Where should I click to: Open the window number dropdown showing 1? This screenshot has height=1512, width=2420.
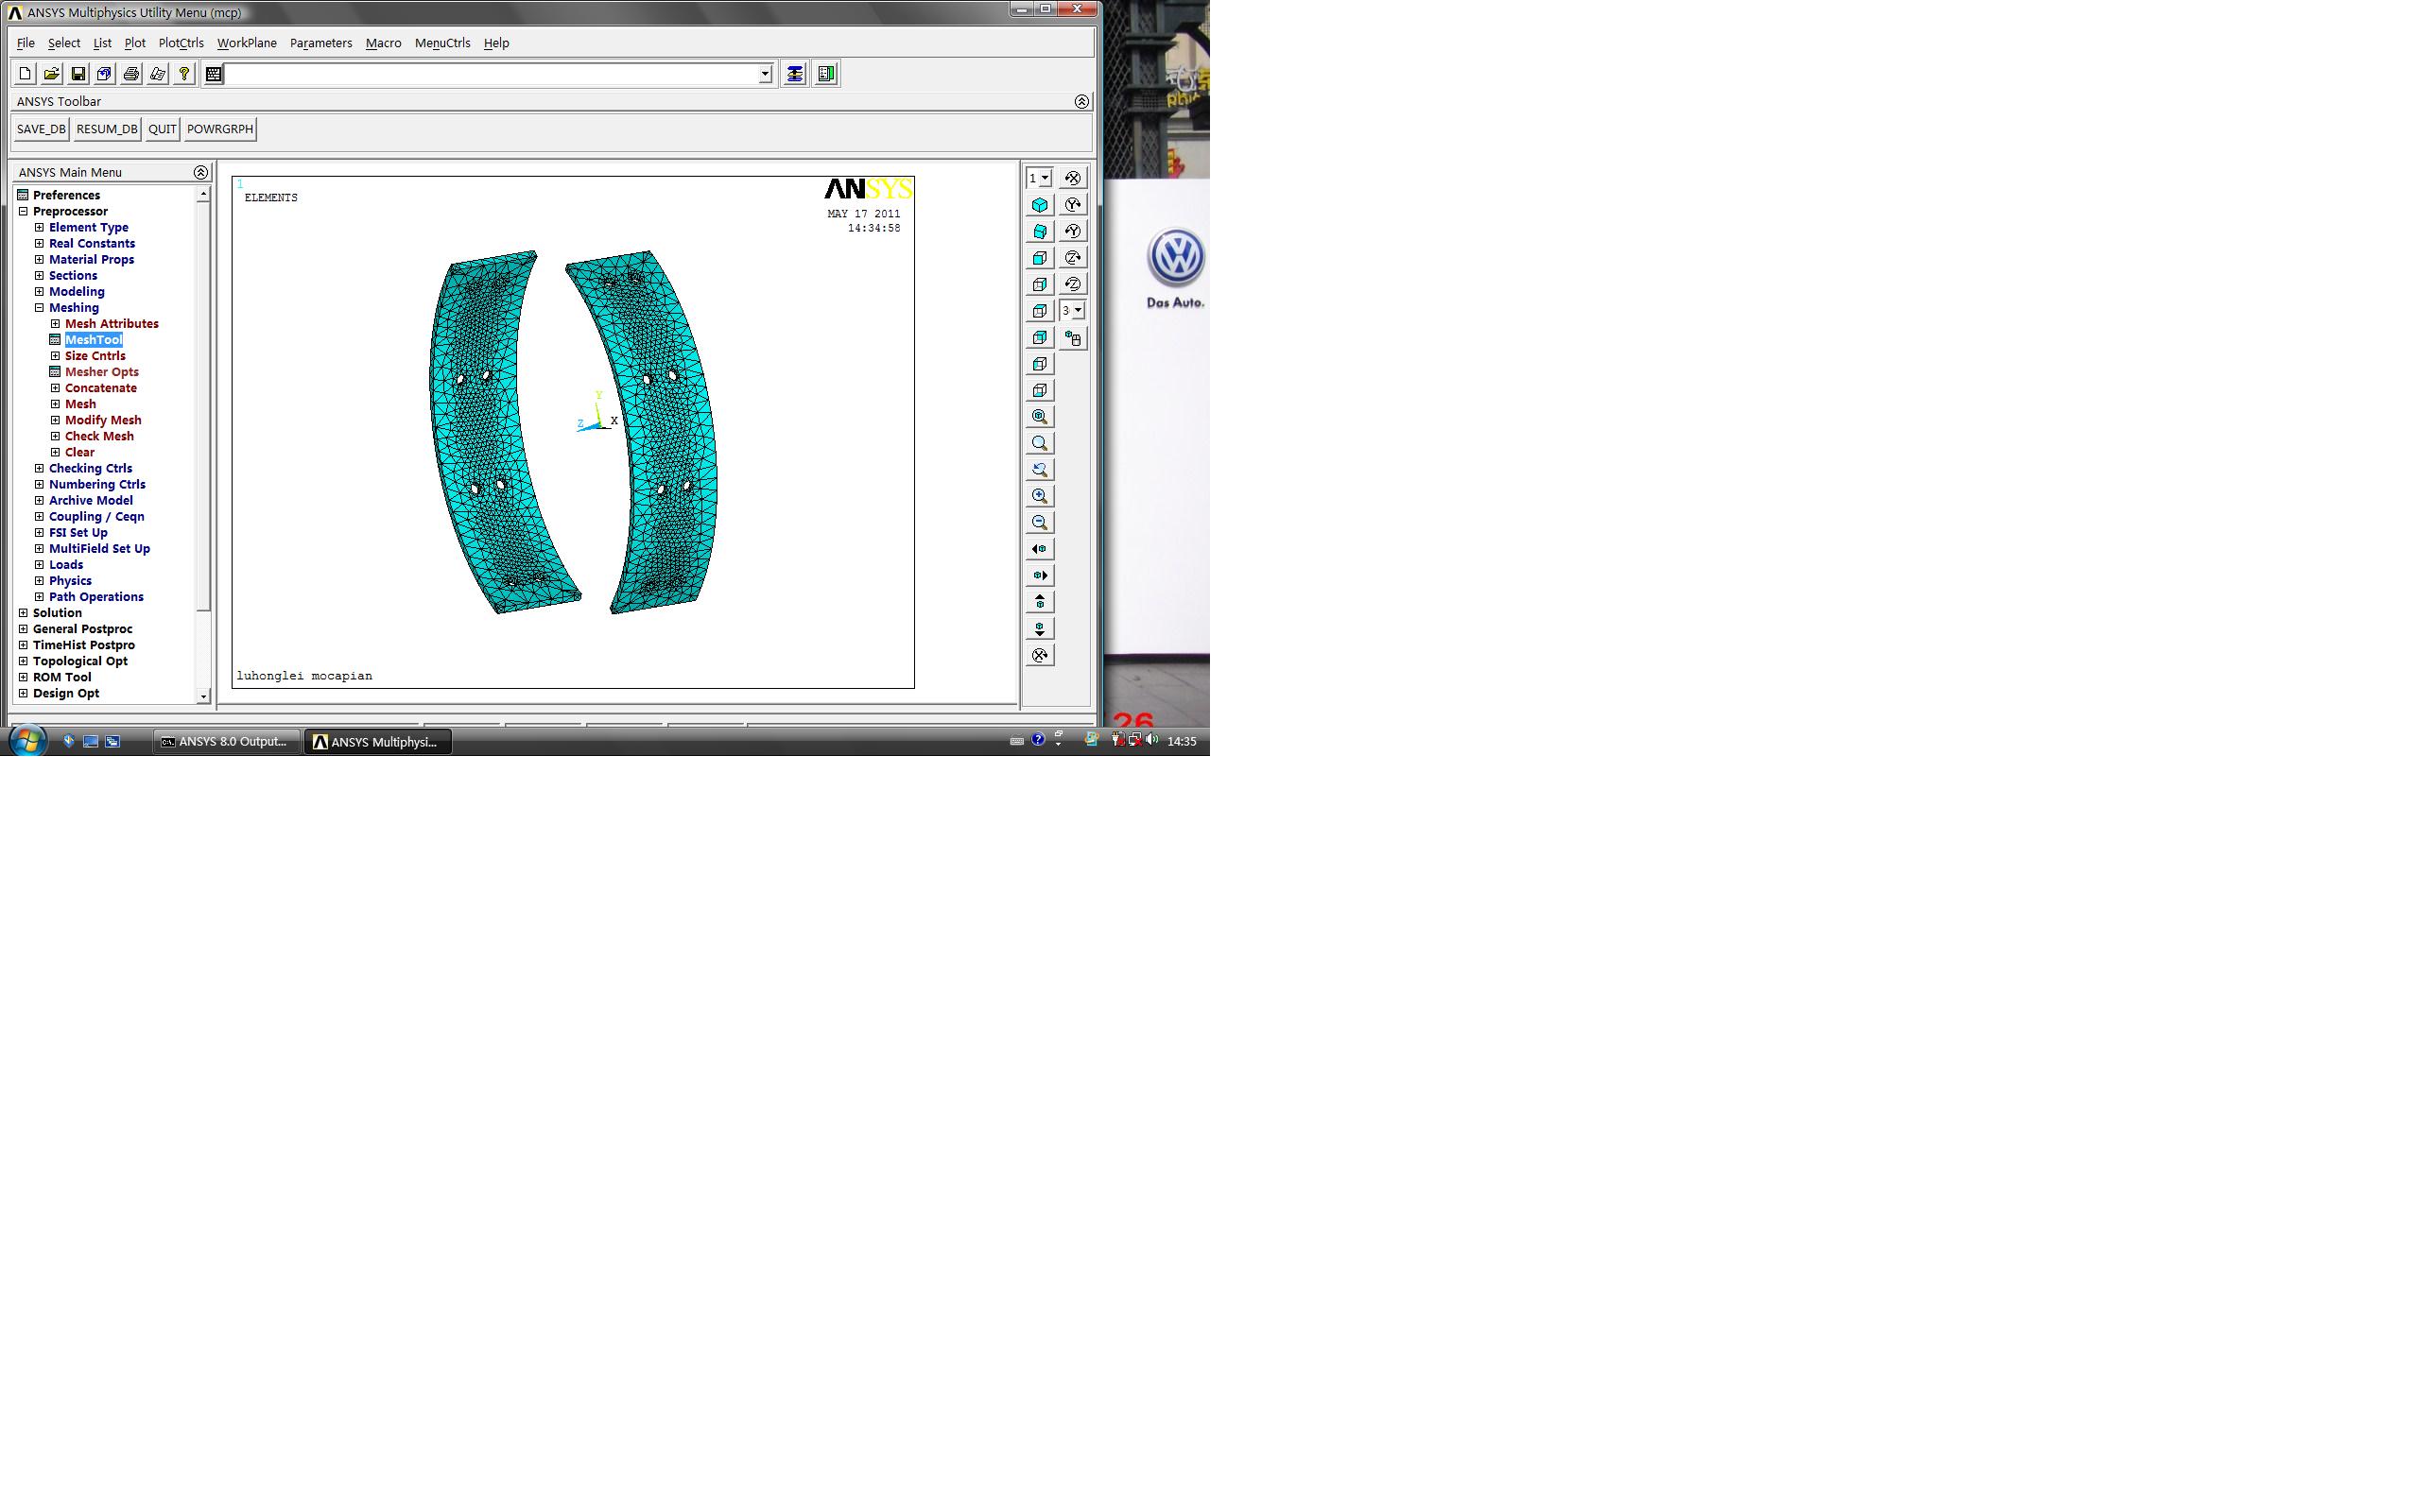pos(1044,178)
